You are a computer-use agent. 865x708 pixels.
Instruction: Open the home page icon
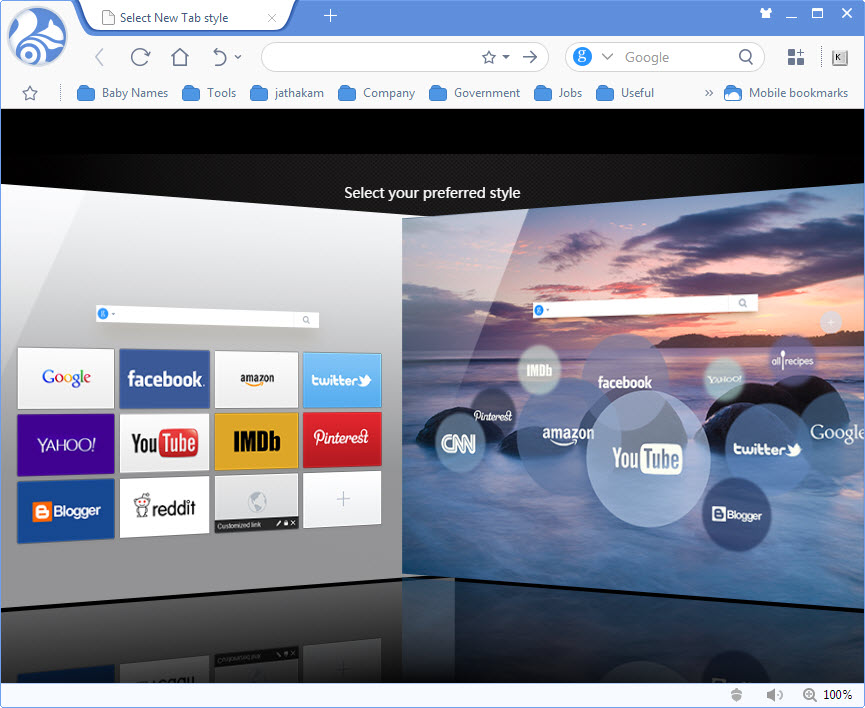pyautogui.click(x=180, y=56)
